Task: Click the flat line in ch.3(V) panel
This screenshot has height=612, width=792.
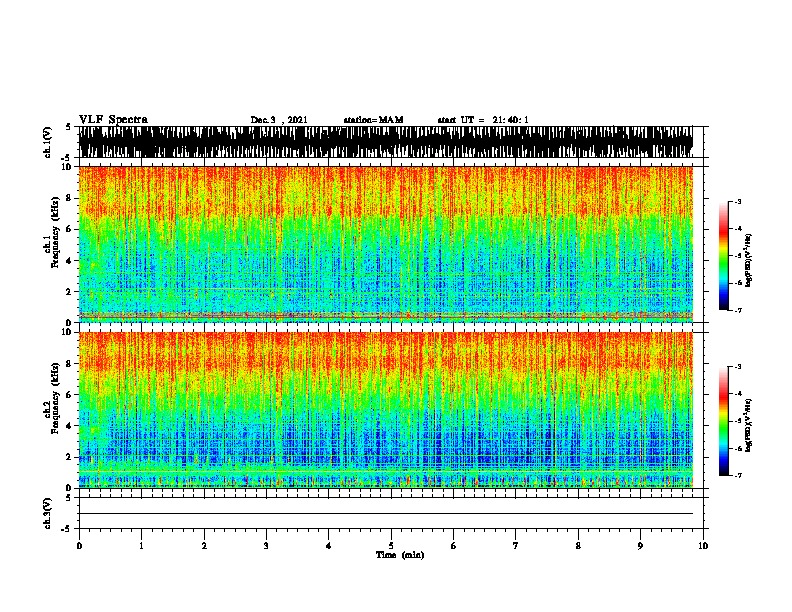Action: pos(386,514)
